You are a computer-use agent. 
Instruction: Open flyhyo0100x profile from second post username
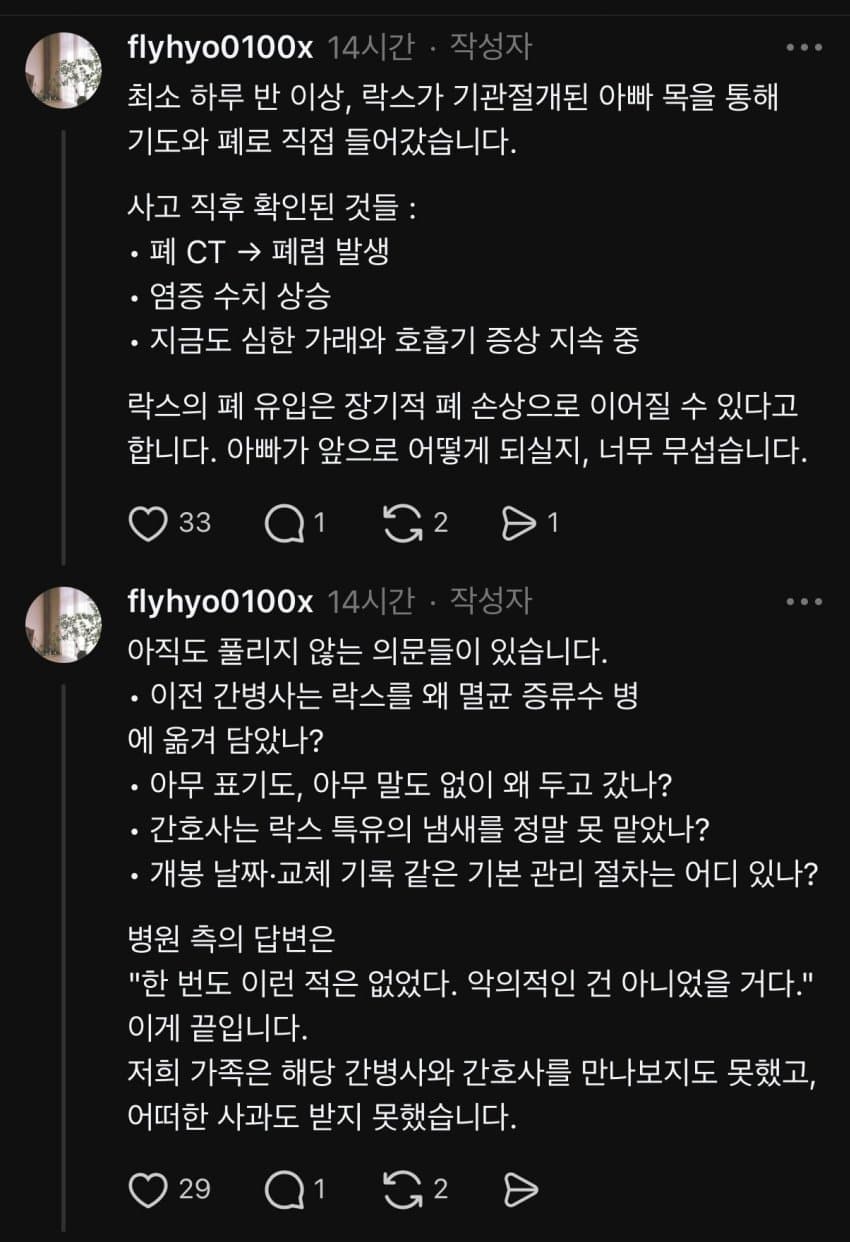click(x=220, y=601)
